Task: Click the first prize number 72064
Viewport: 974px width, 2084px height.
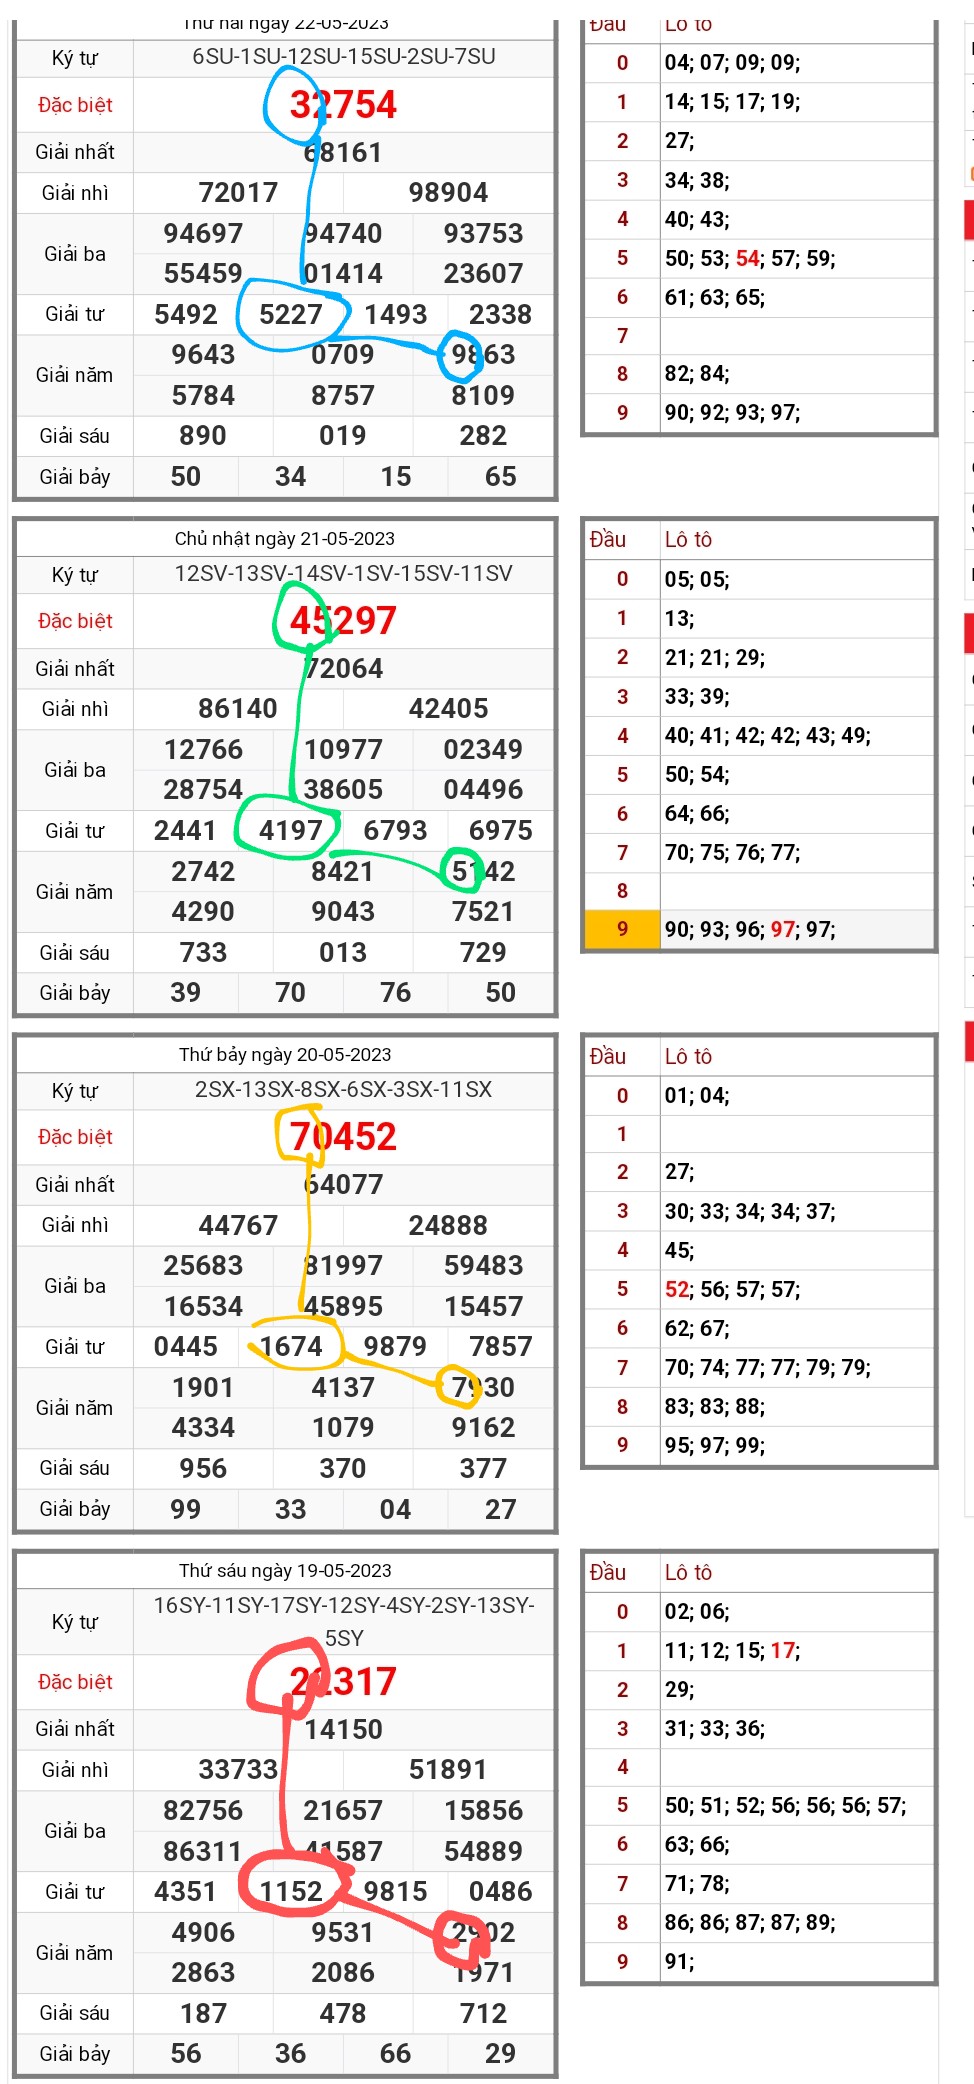Action: [343, 669]
